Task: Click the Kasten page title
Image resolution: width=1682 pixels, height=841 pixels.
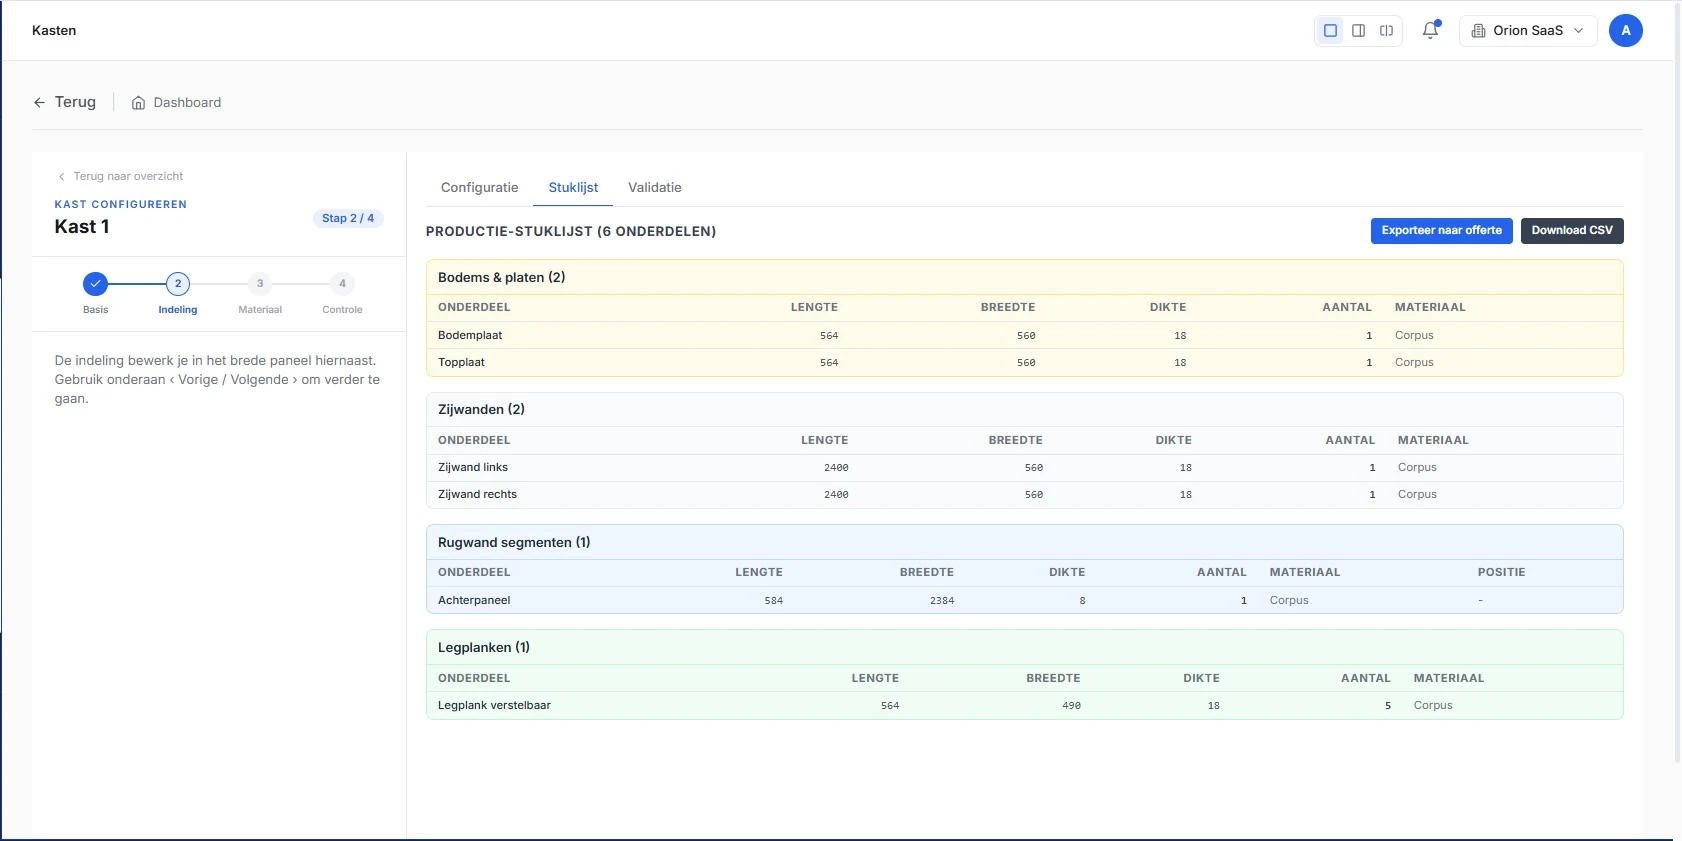Action: [x=54, y=30]
